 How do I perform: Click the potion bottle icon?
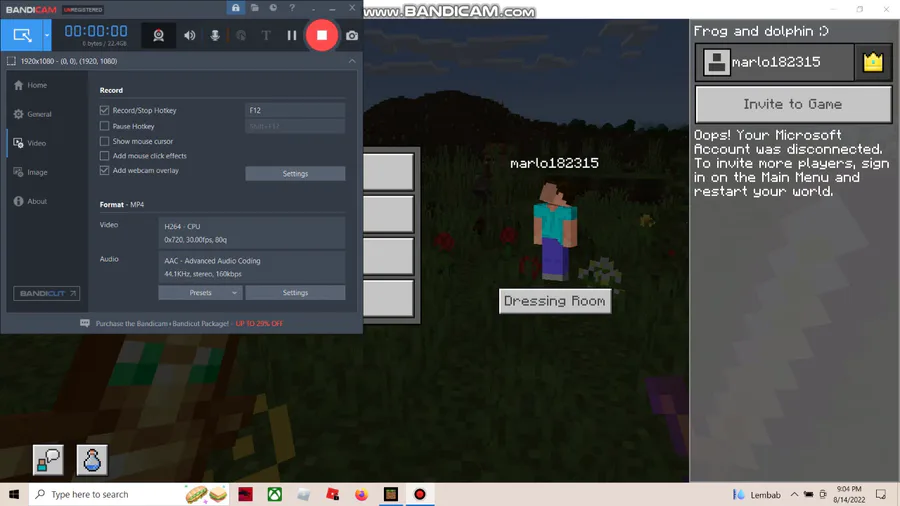(92, 460)
